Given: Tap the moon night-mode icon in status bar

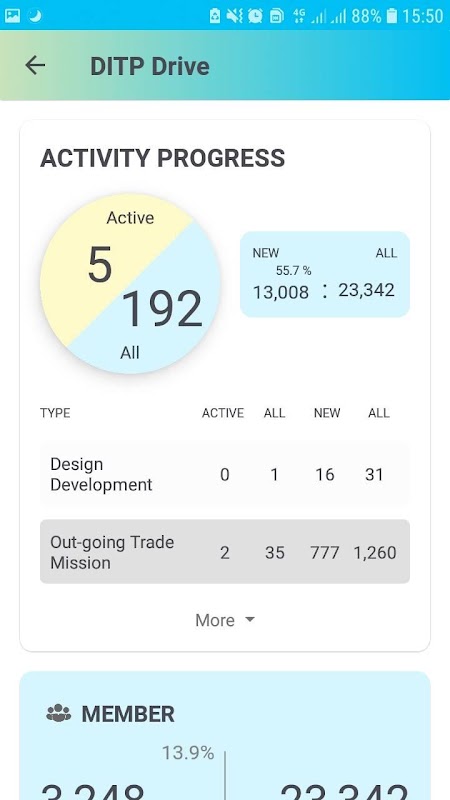Looking at the screenshot, I should 35,16.
